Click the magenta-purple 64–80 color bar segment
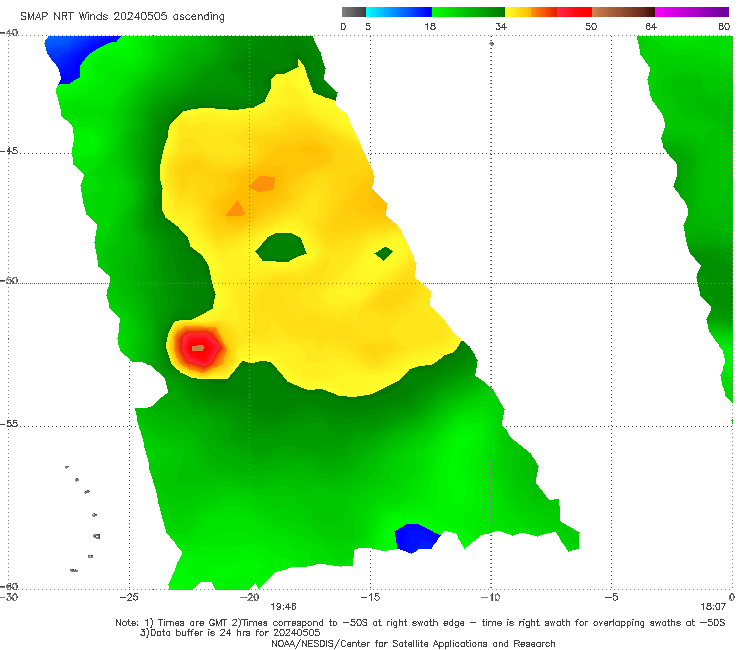This screenshot has height=650, width=740. (x=692, y=12)
